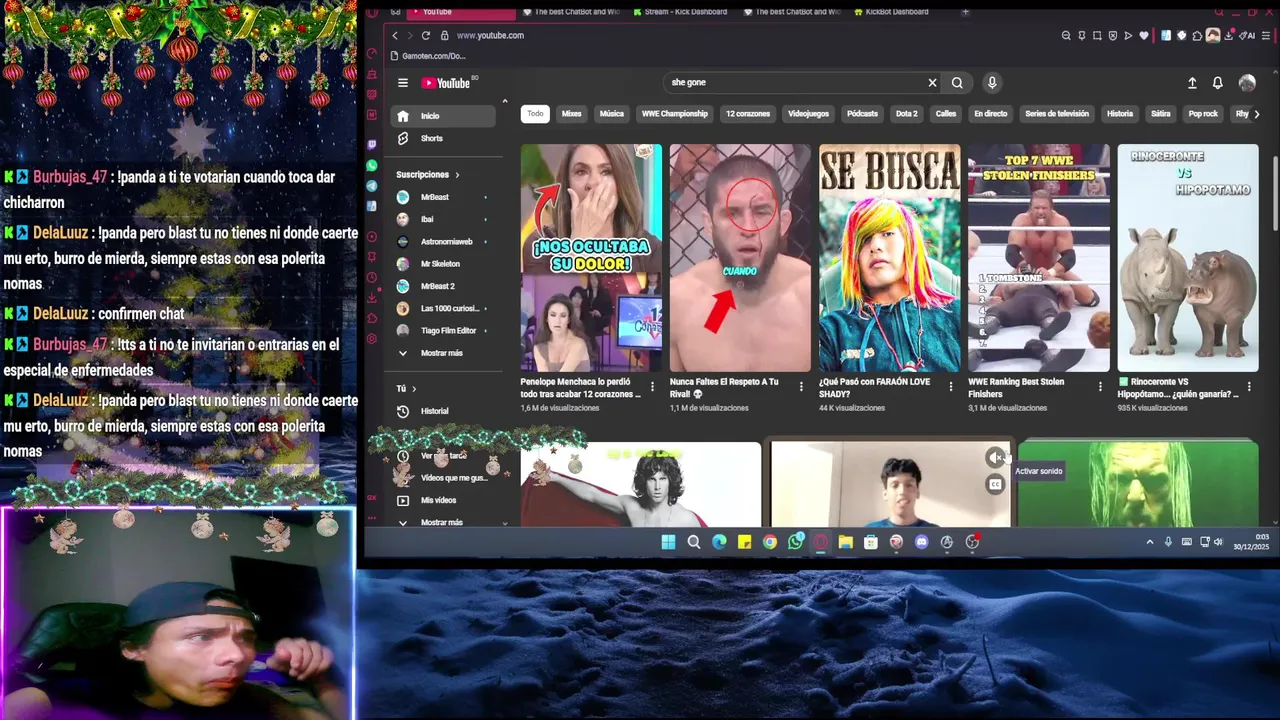This screenshot has height=720, width=1280.
Task: Select the 12 corazones filter chip
Action: click(x=748, y=114)
